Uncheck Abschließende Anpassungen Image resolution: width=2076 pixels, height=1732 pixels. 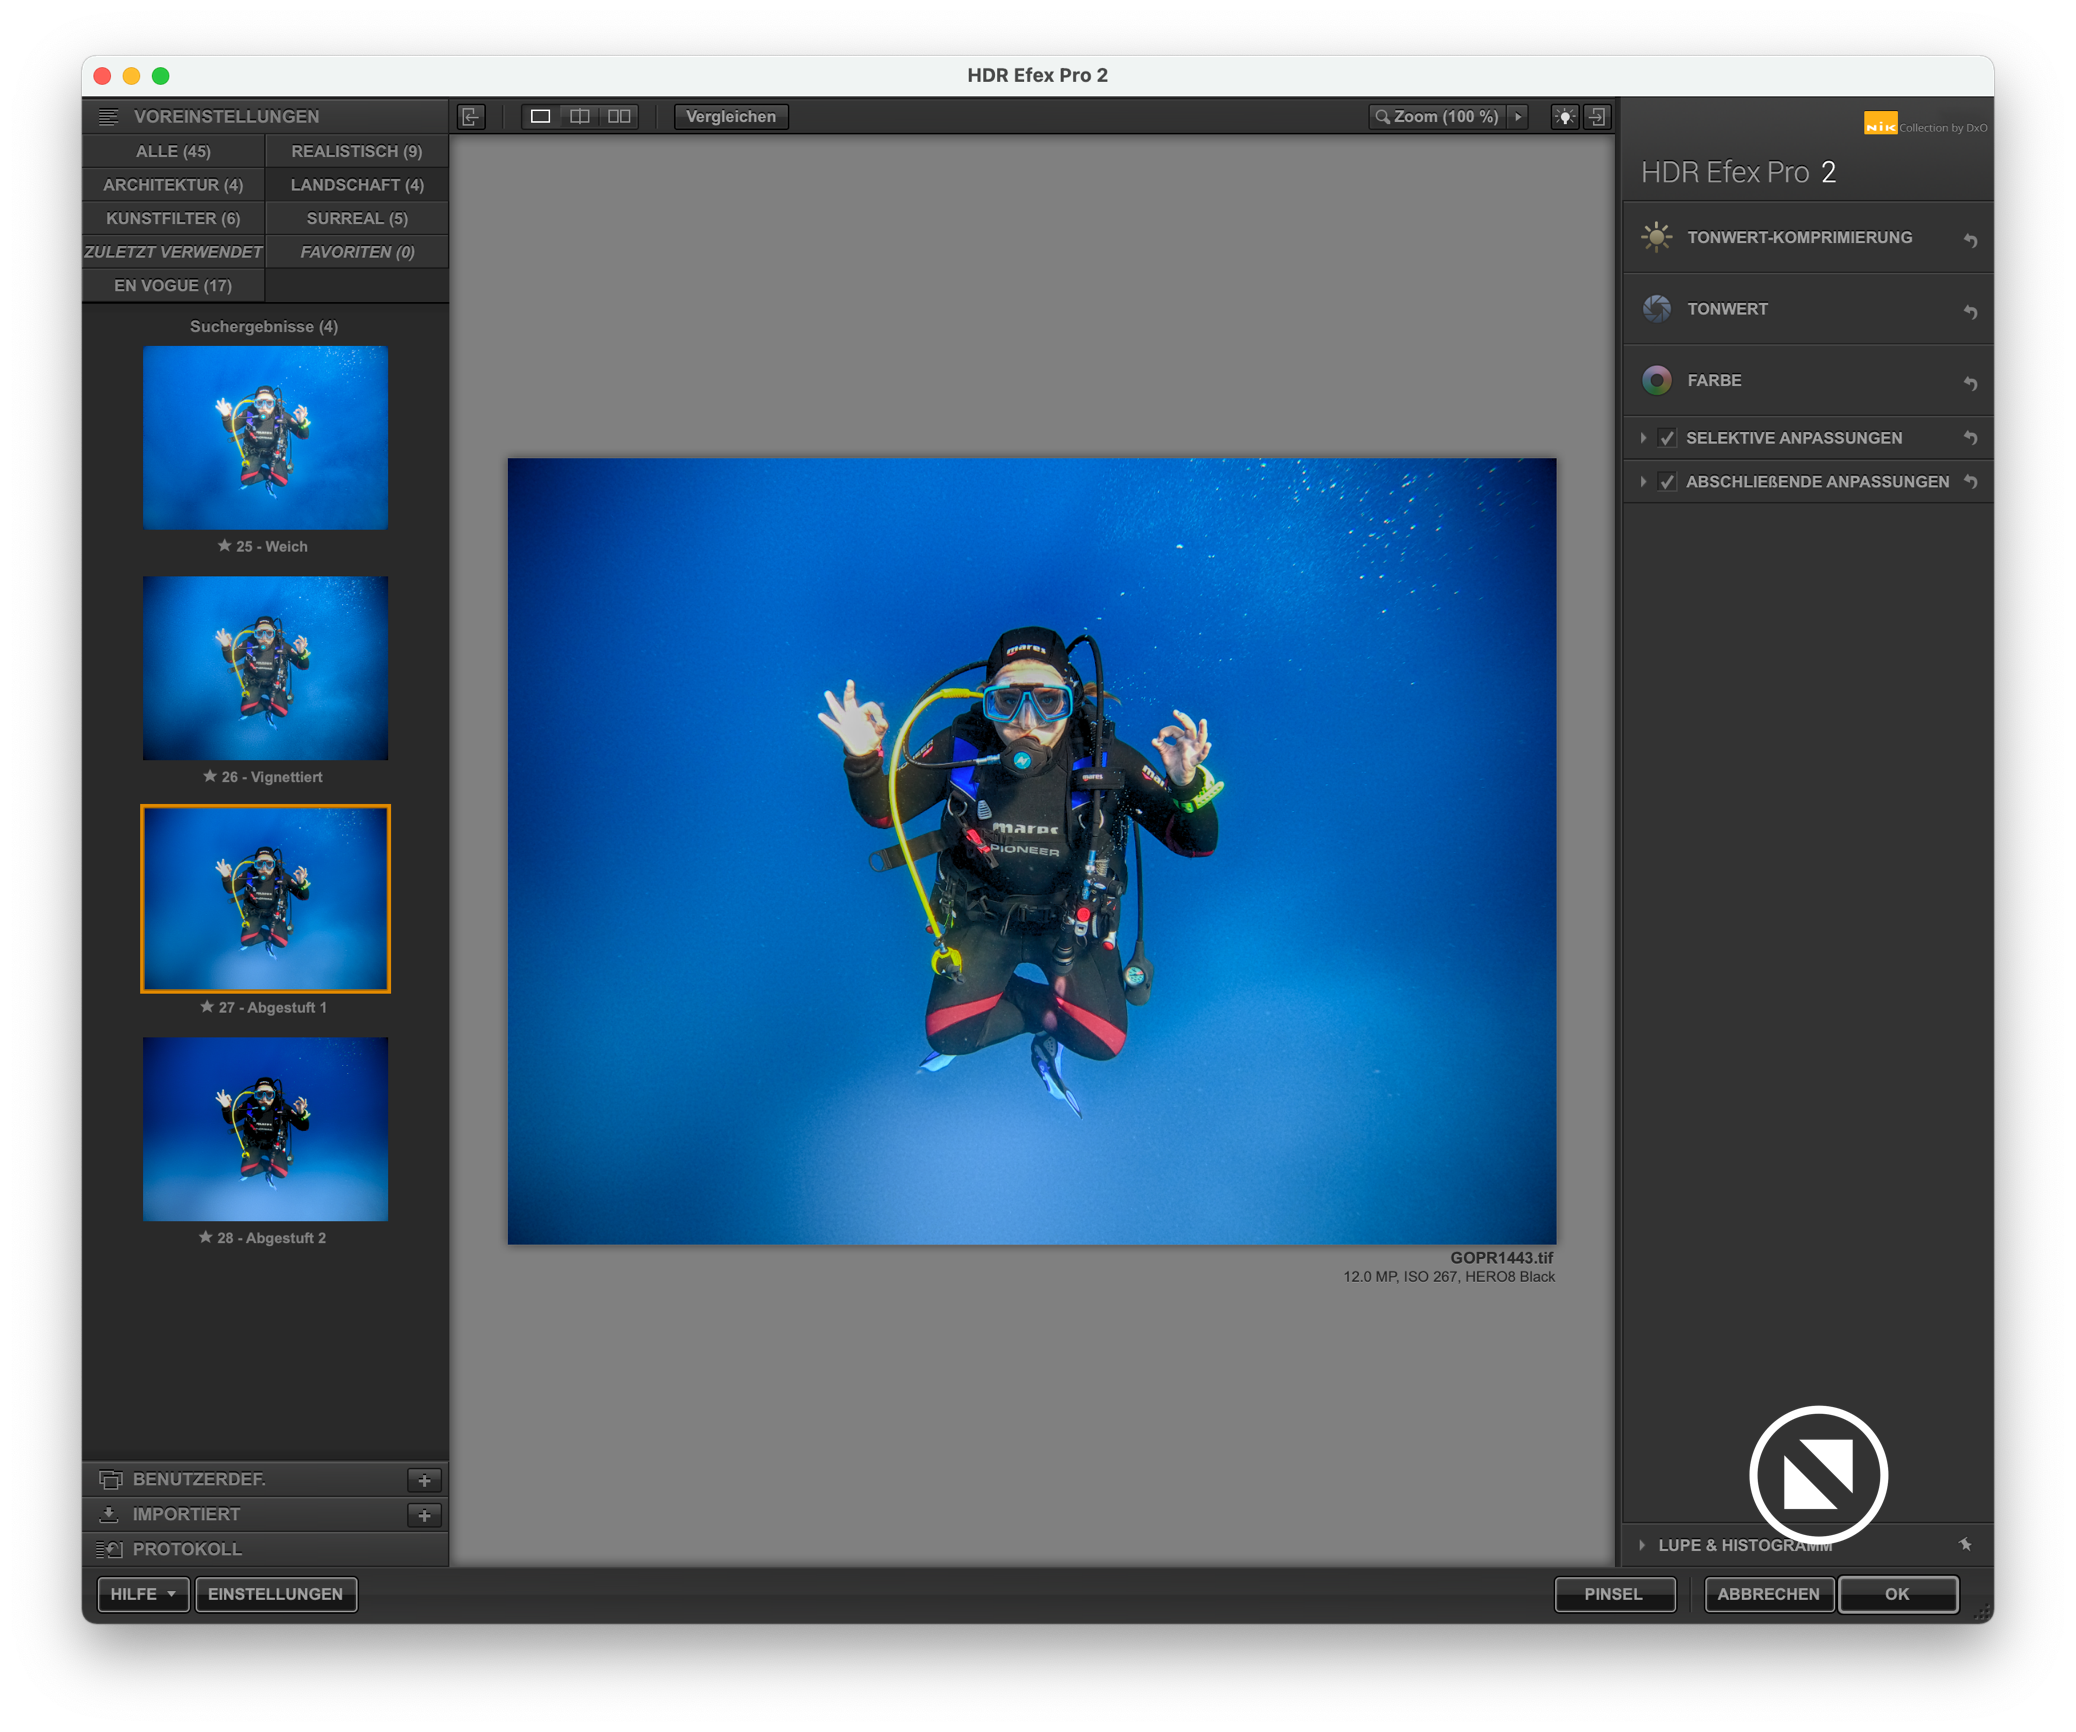tap(1667, 482)
